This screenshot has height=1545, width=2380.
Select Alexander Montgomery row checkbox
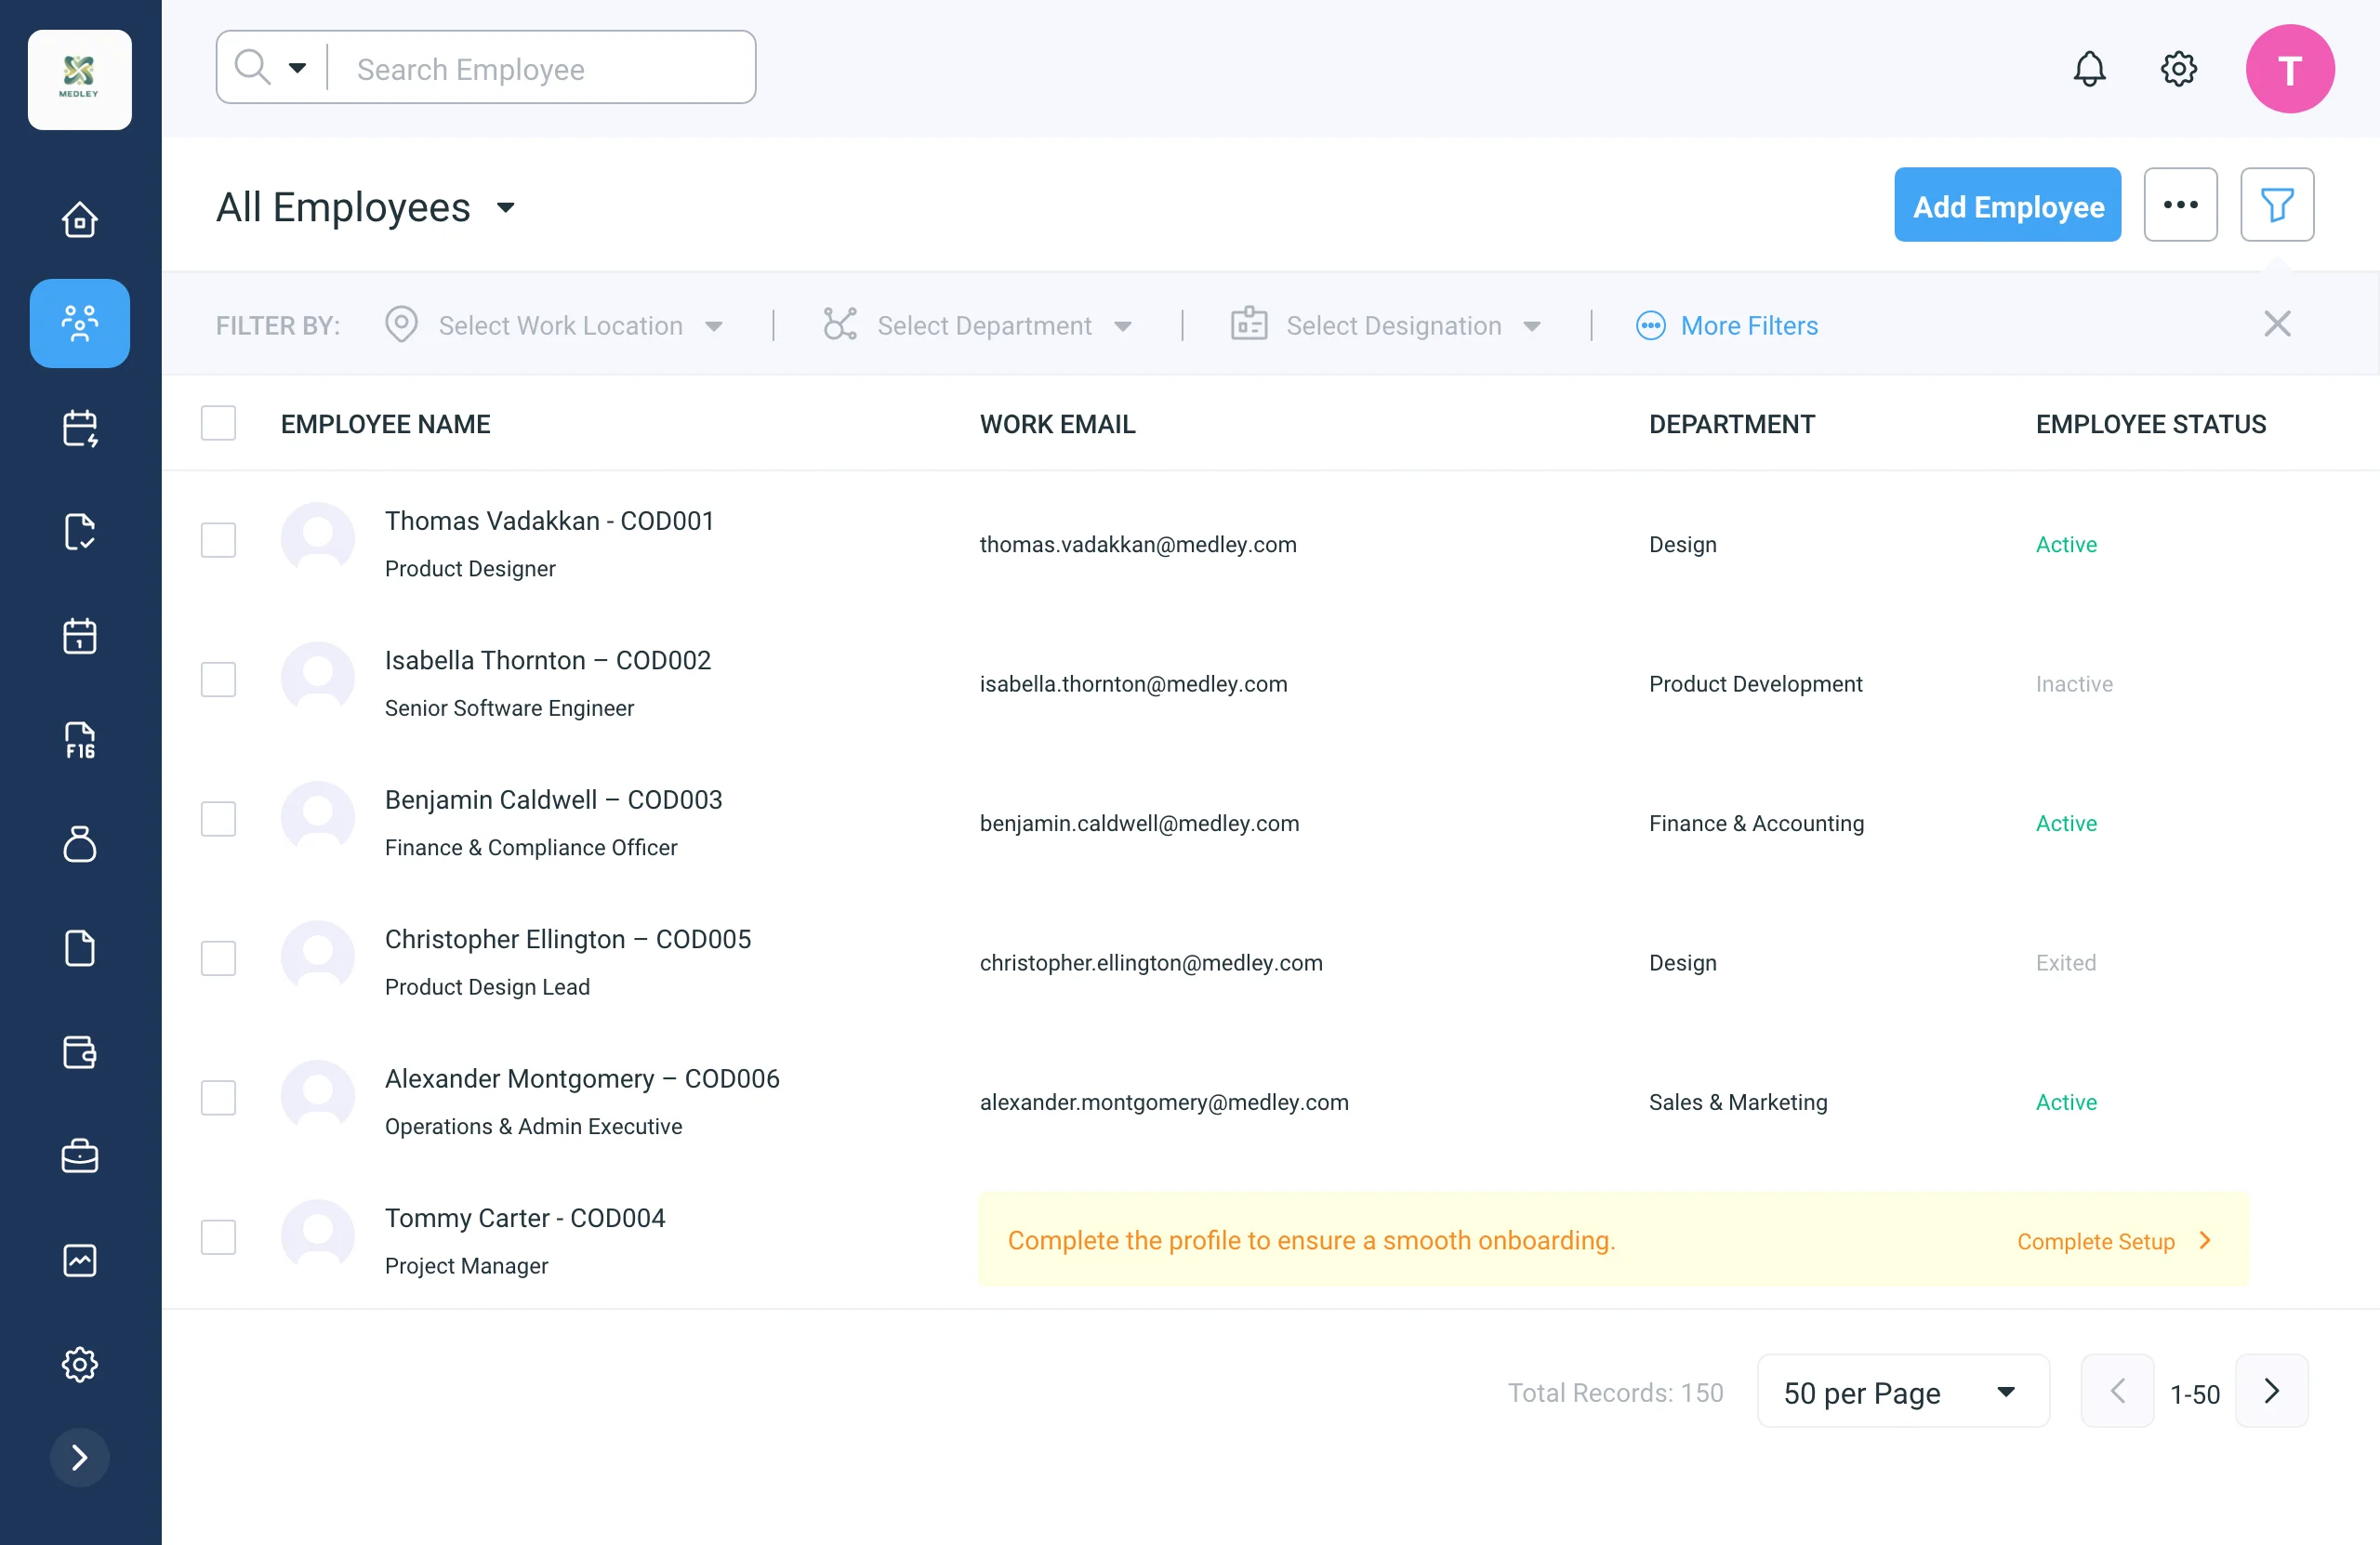pos(218,1098)
